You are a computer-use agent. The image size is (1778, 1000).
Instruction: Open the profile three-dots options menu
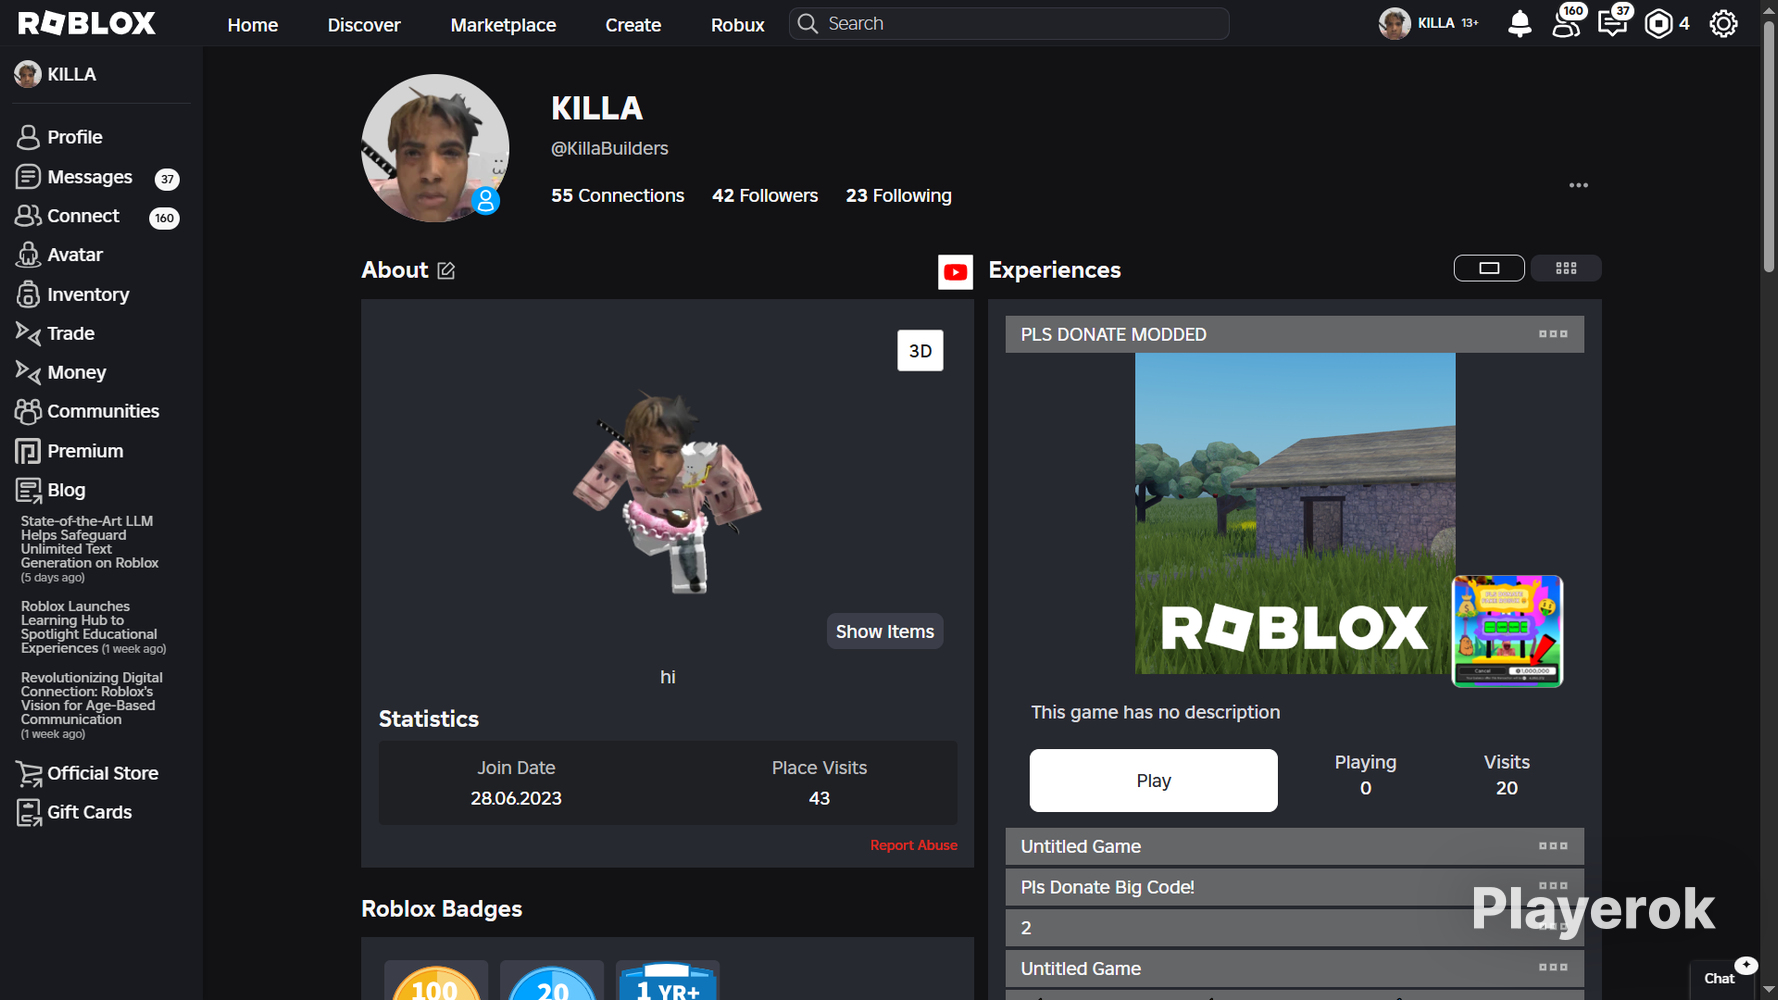(1578, 185)
